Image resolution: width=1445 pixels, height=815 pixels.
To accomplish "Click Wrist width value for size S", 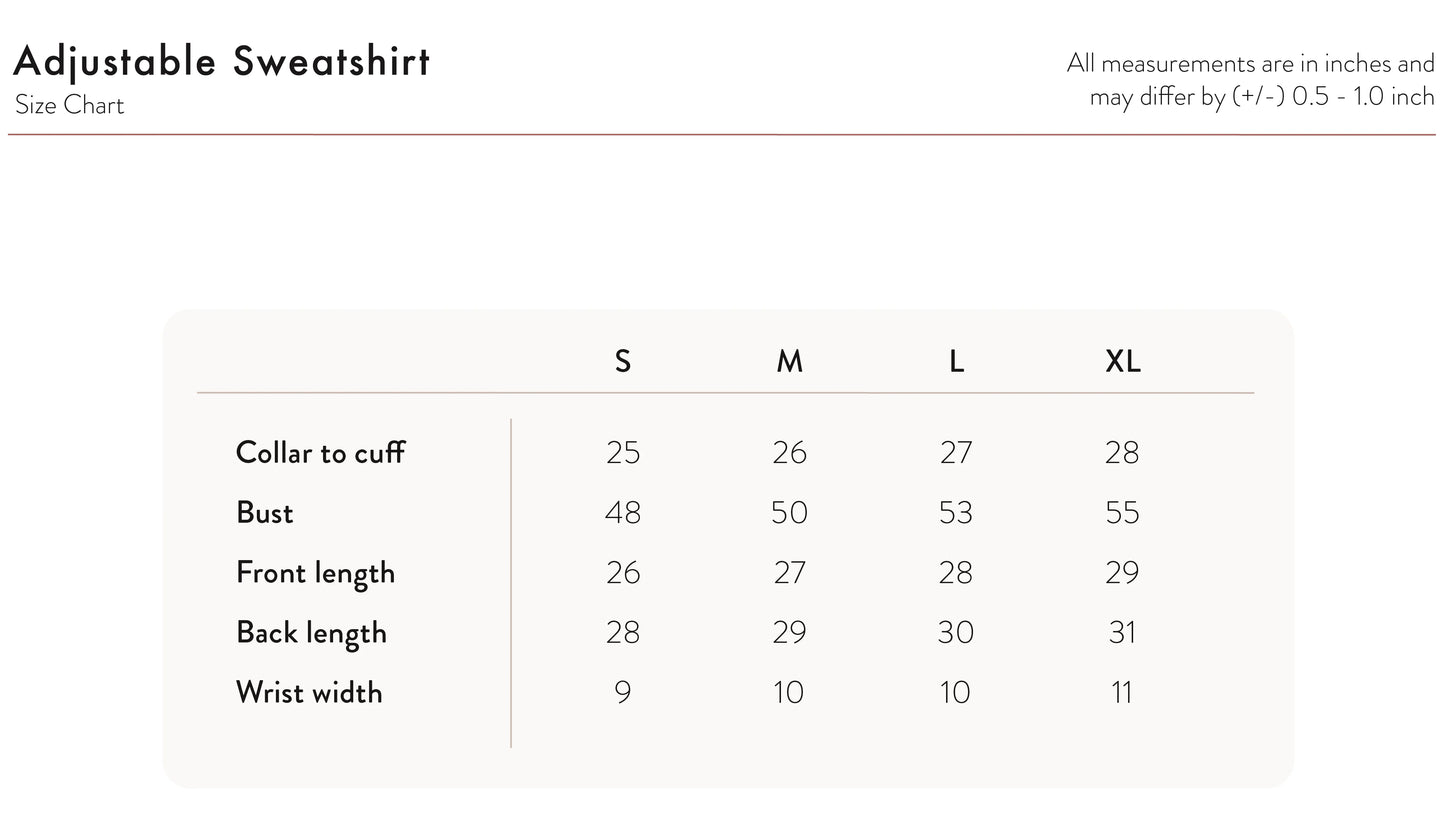I will coord(623,693).
